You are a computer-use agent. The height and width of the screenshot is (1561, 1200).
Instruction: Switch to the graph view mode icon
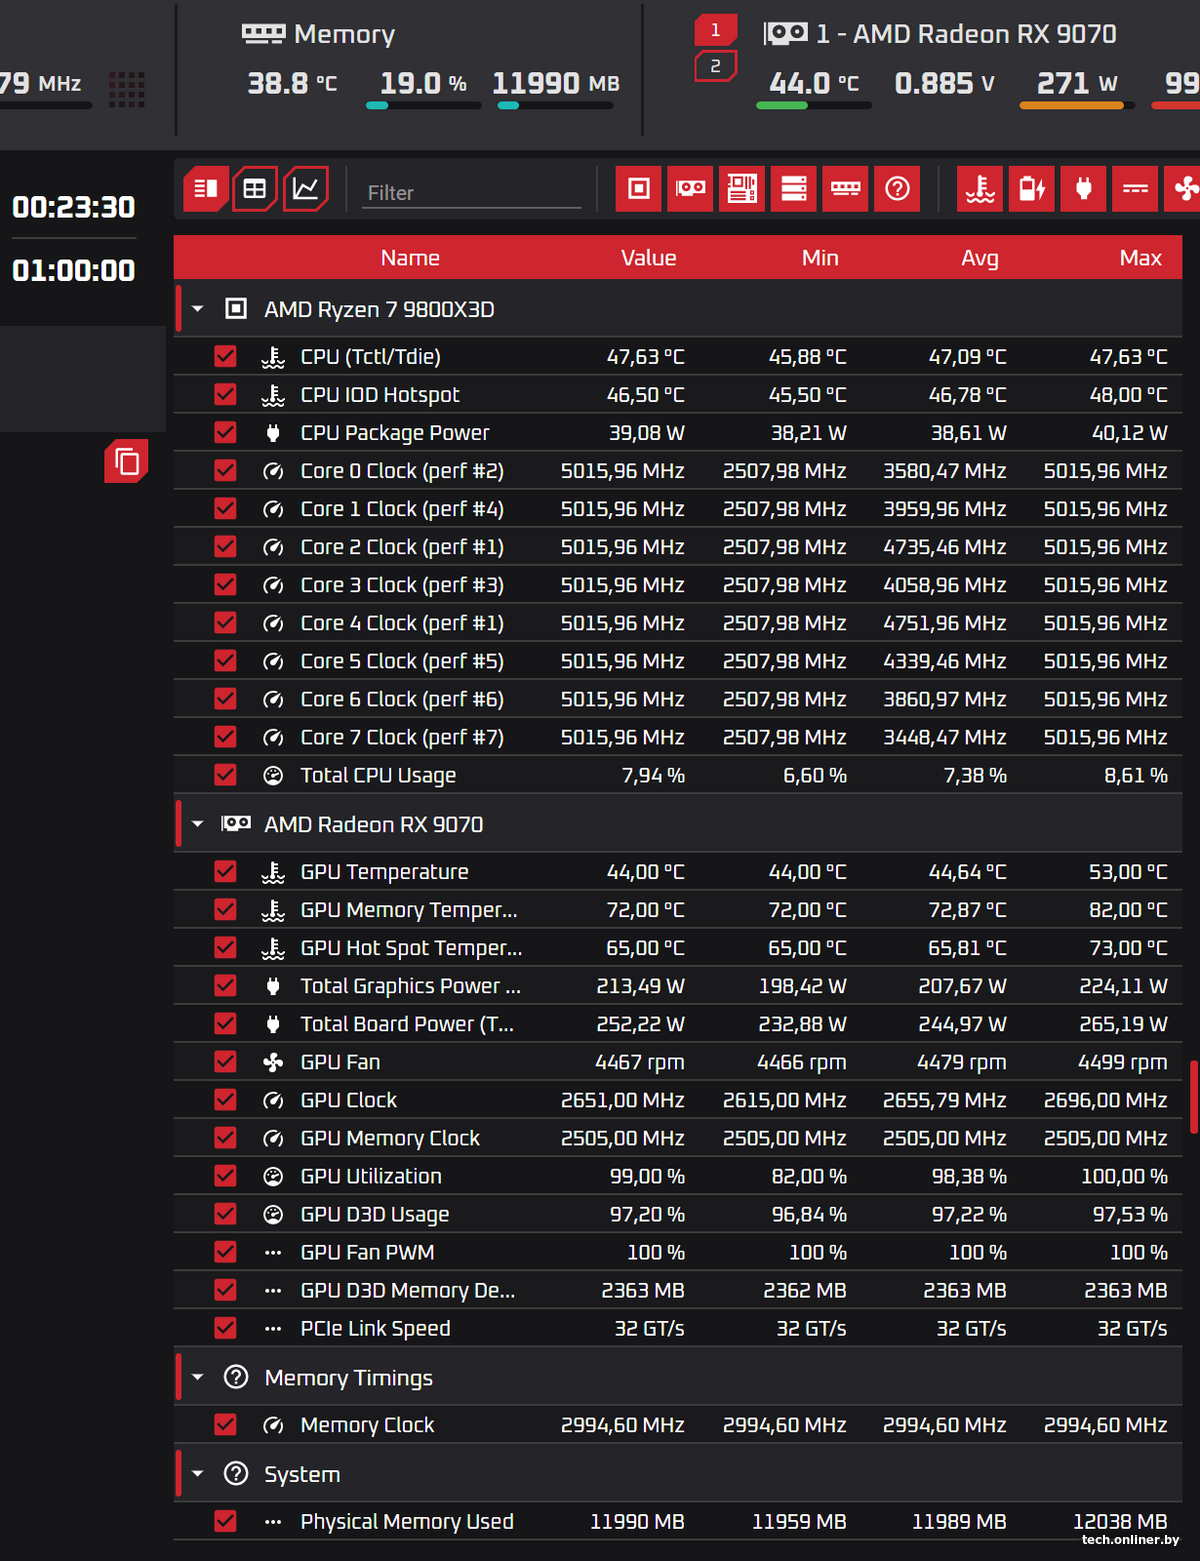tap(306, 188)
